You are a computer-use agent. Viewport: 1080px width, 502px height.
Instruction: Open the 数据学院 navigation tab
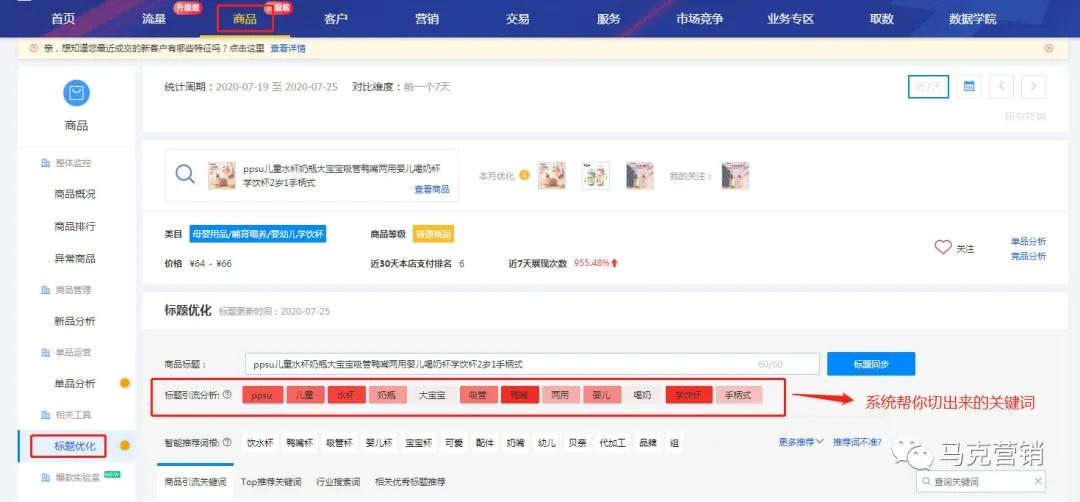tap(972, 19)
